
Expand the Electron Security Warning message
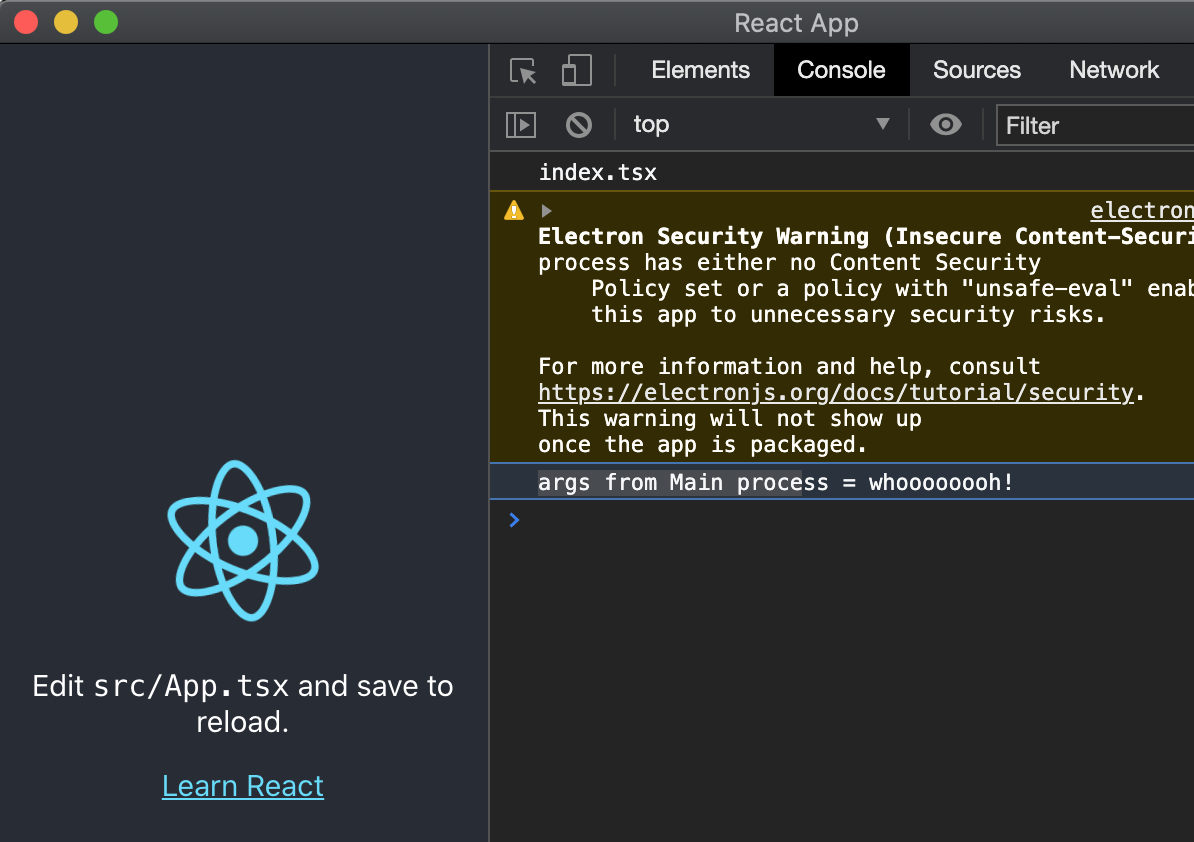[x=546, y=211]
